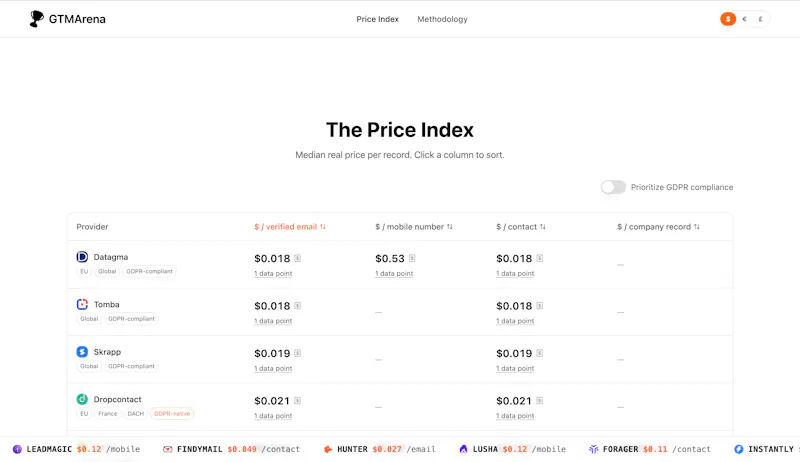The height and width of the screenshot is (462, 800).
Task: Click Datagma's Global tag
Action: (x=107, y=271)
